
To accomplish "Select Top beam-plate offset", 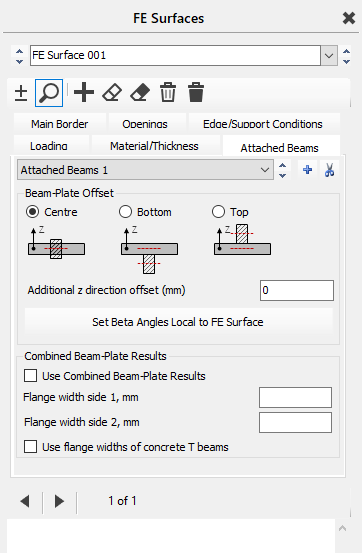I will click(218, 212).
